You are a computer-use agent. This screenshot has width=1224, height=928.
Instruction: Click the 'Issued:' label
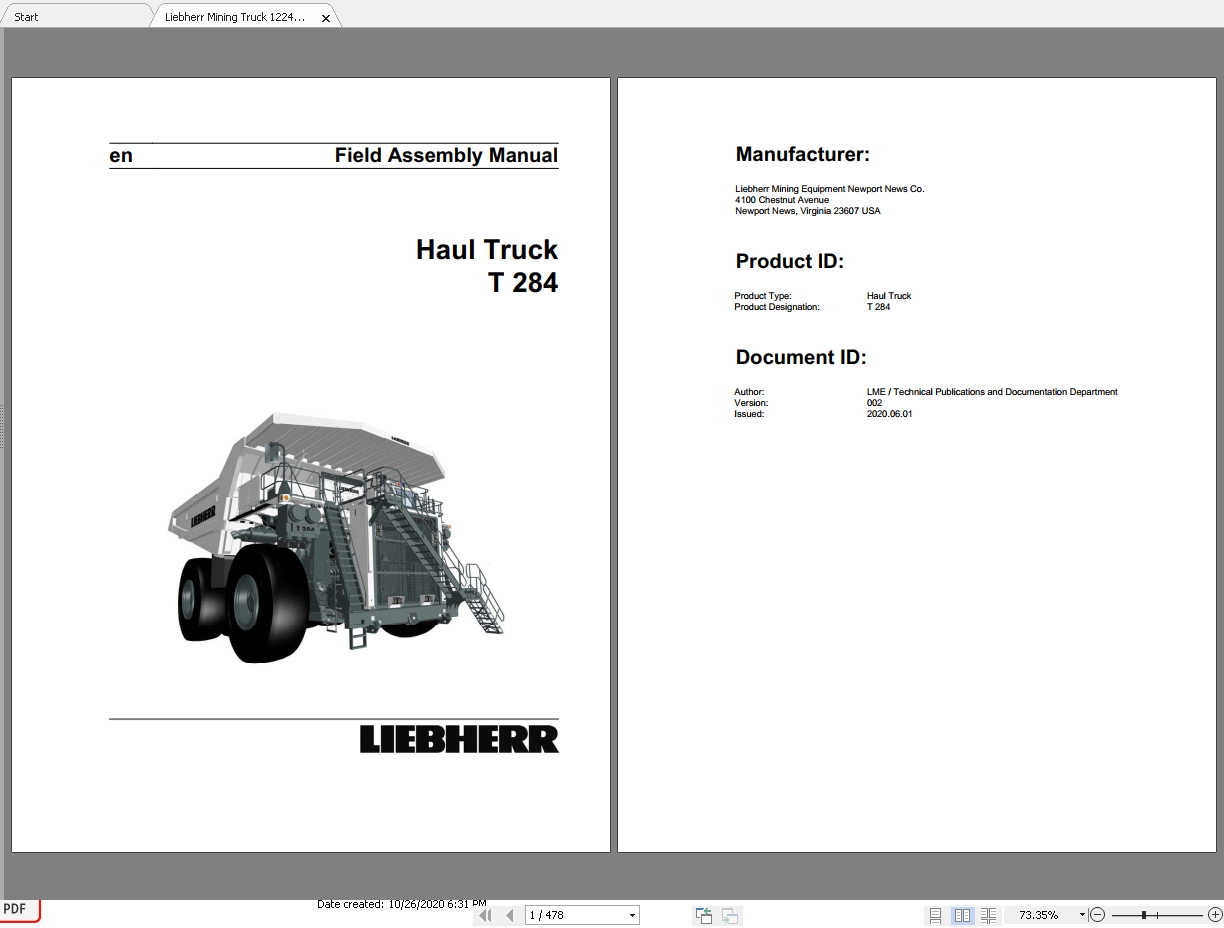point(749,414)
